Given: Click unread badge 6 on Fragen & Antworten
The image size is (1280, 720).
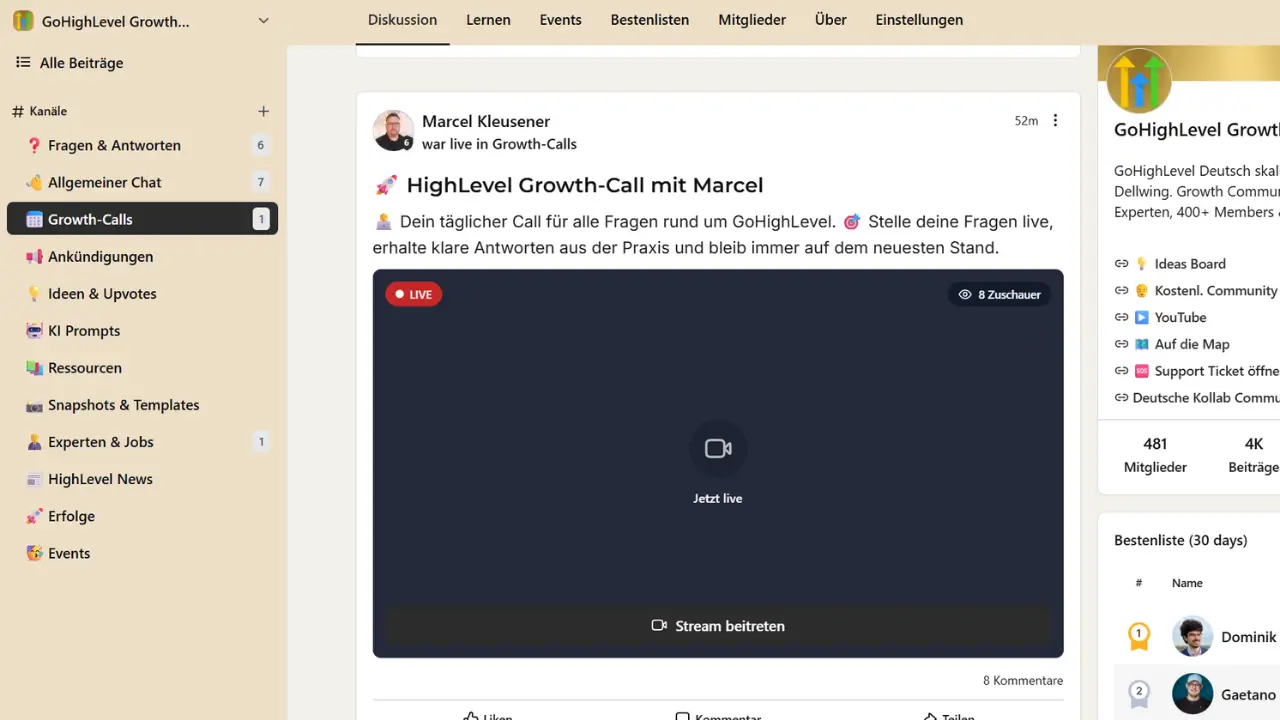Looking at the screenshot, I should tap(261, 145).
